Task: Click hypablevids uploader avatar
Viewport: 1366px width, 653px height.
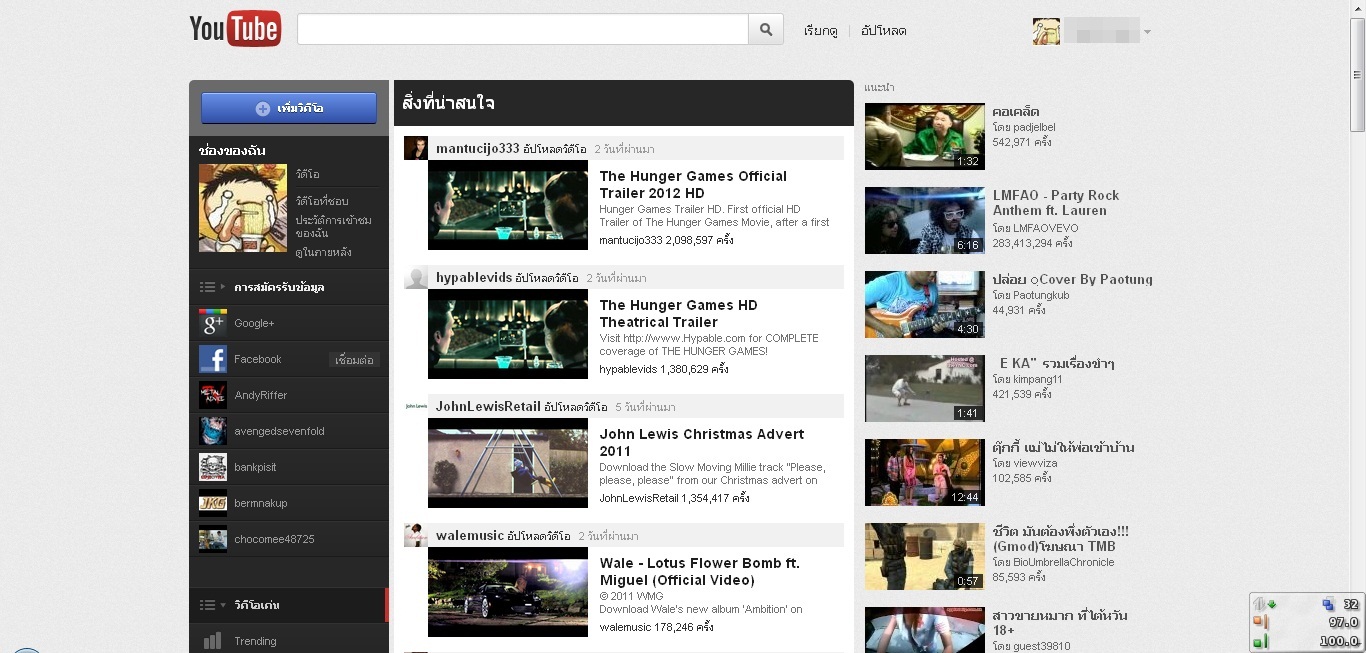Action: [416, 277]
